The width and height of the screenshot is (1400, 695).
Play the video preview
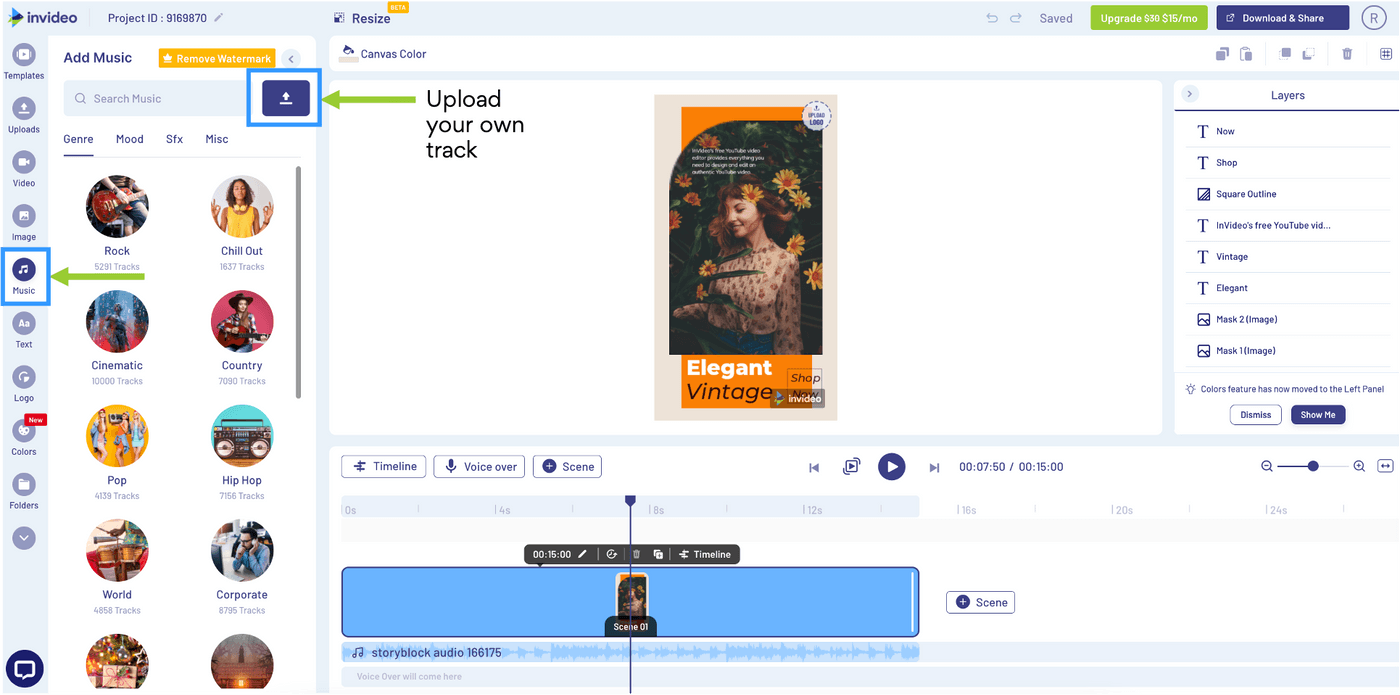click(891, 466)
